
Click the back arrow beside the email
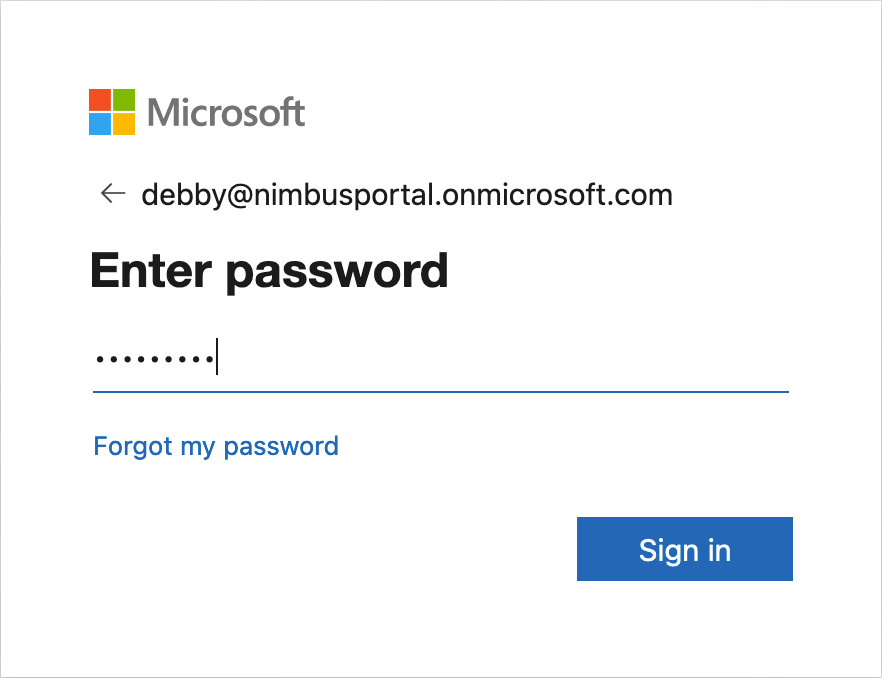click(112, 194)
